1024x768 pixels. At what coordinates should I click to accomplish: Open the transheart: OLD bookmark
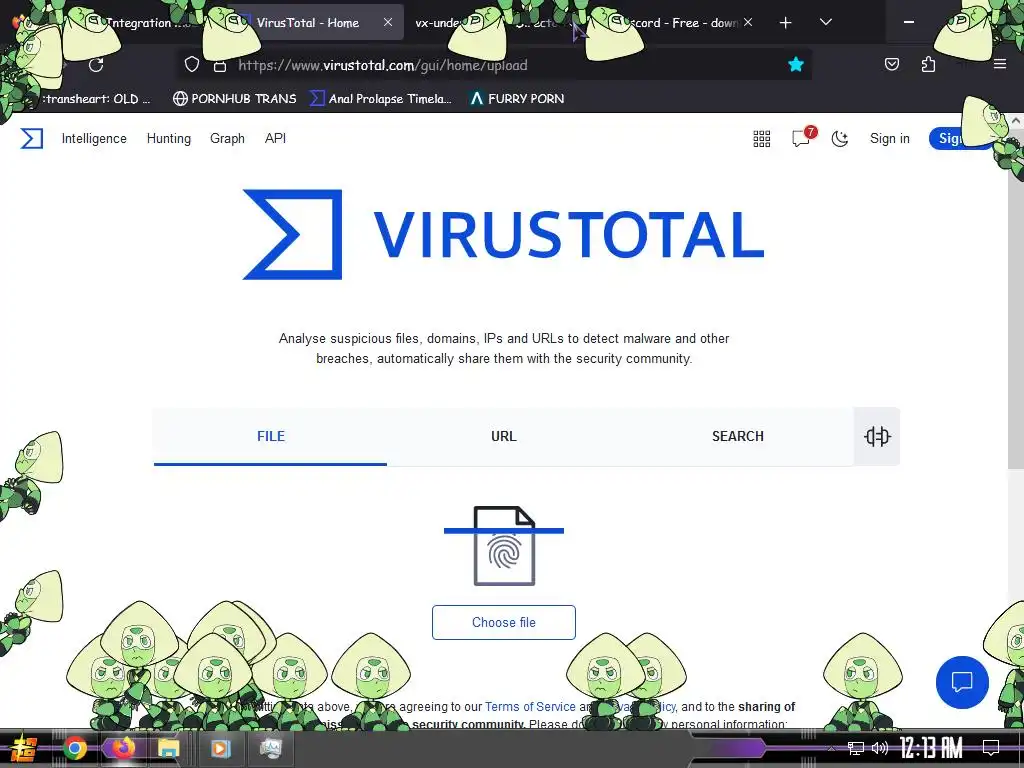tap(97, 99)
